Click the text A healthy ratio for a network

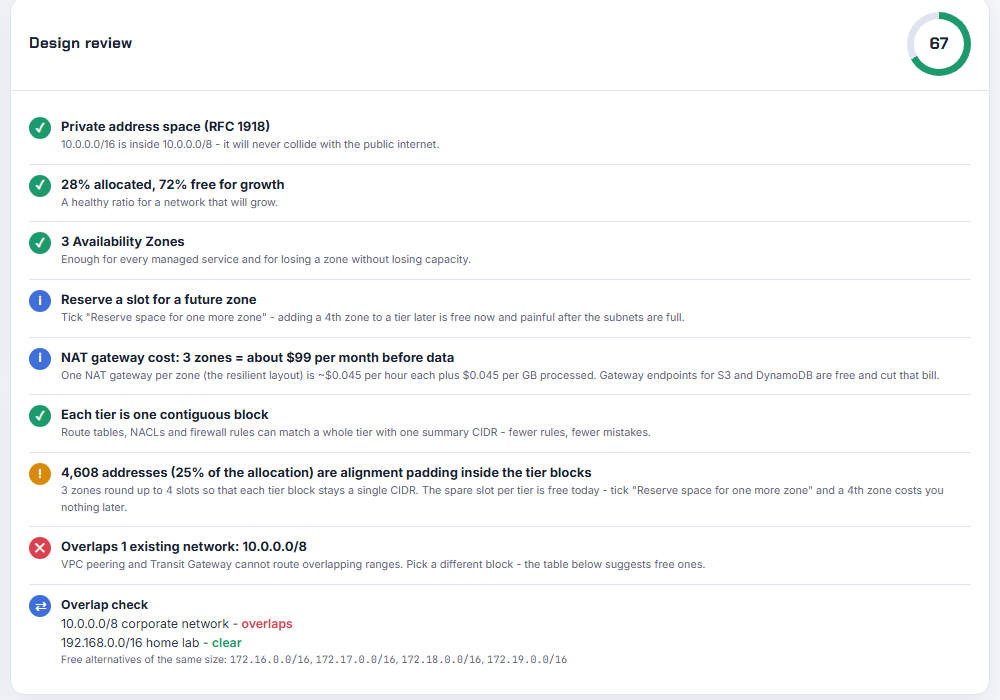170,202
